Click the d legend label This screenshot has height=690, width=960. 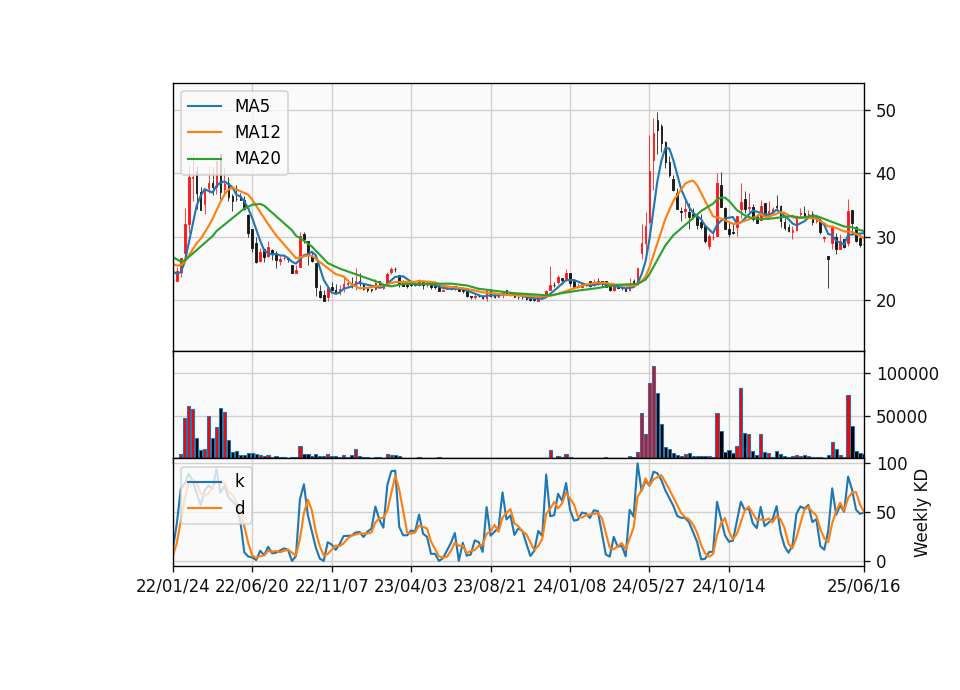[239, 508]
